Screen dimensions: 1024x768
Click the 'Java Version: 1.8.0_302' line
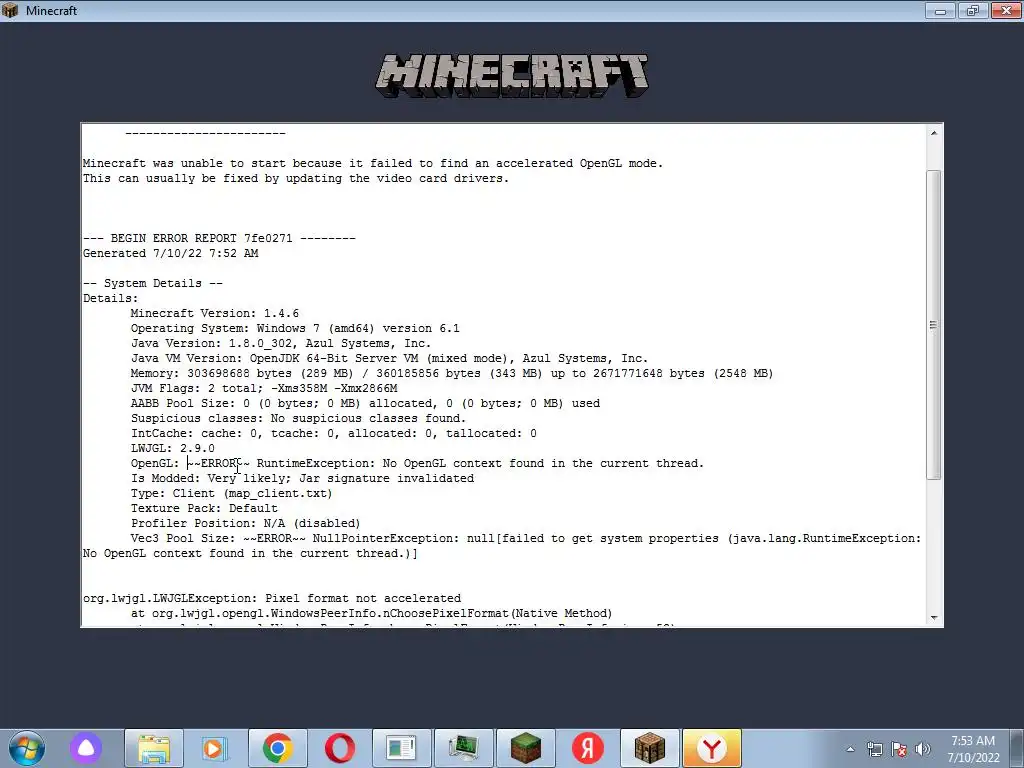281,344
